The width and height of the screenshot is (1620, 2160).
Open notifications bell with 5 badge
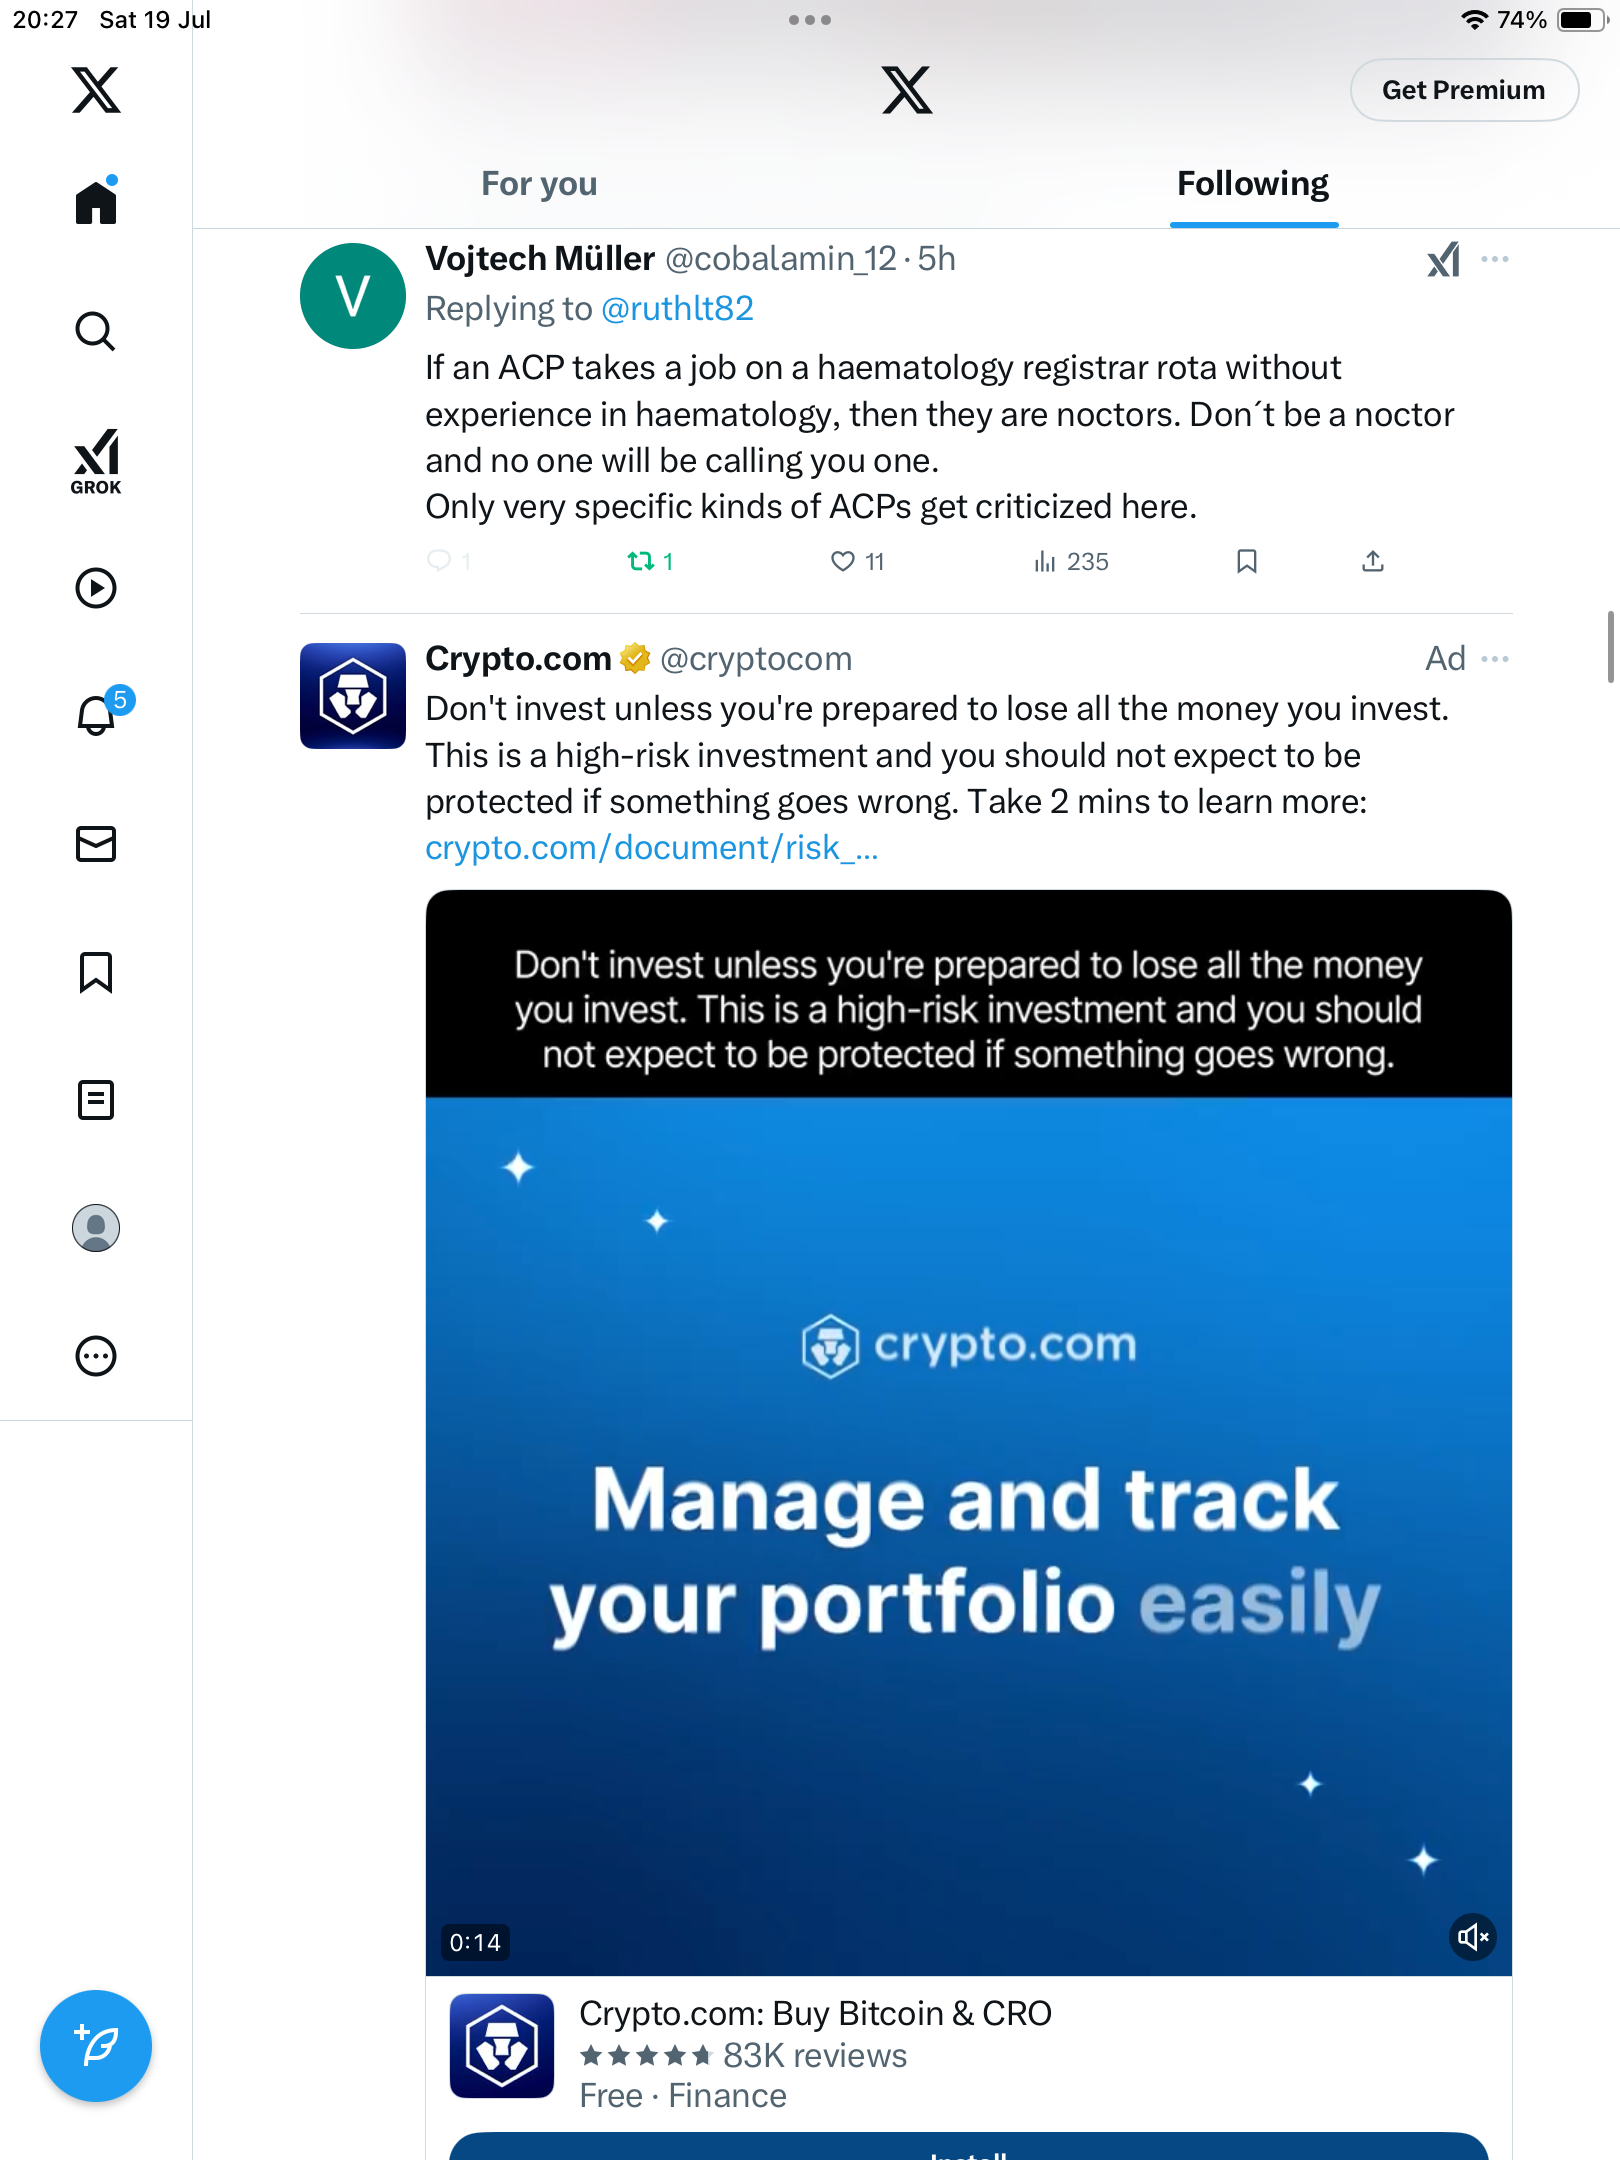(100, 713)
